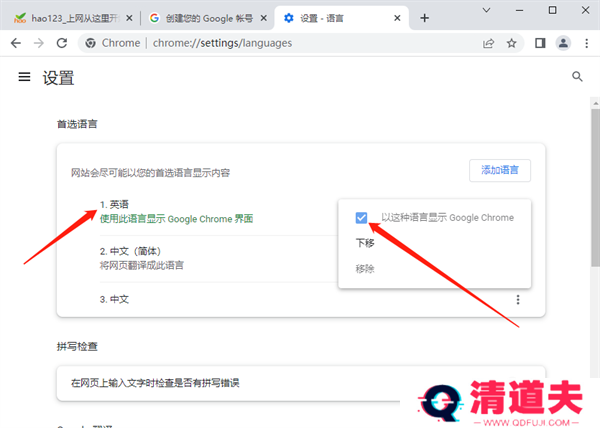Click the browser forward arrow
This screenshot has width=600, height=428.
pos(39,43)
